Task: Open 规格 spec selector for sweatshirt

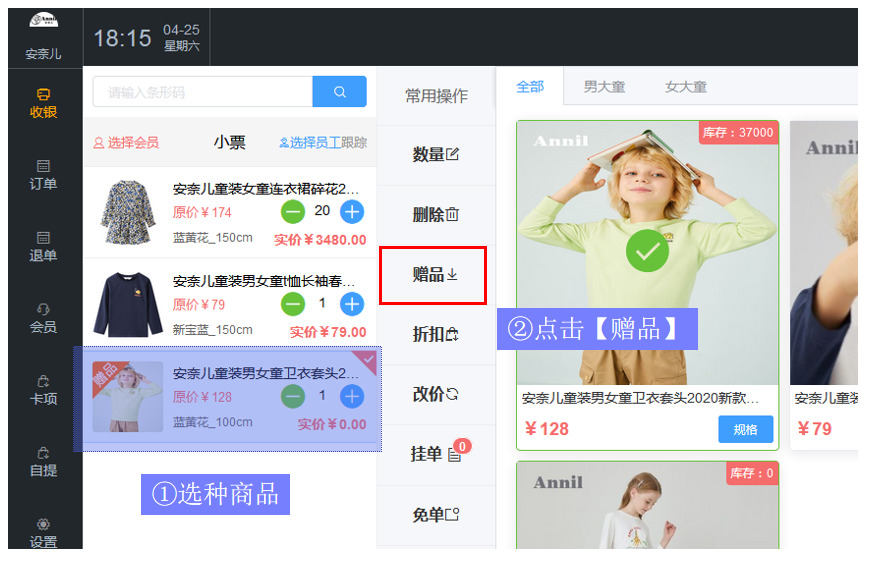Action: pyautogui.click(x=745, y=429)
